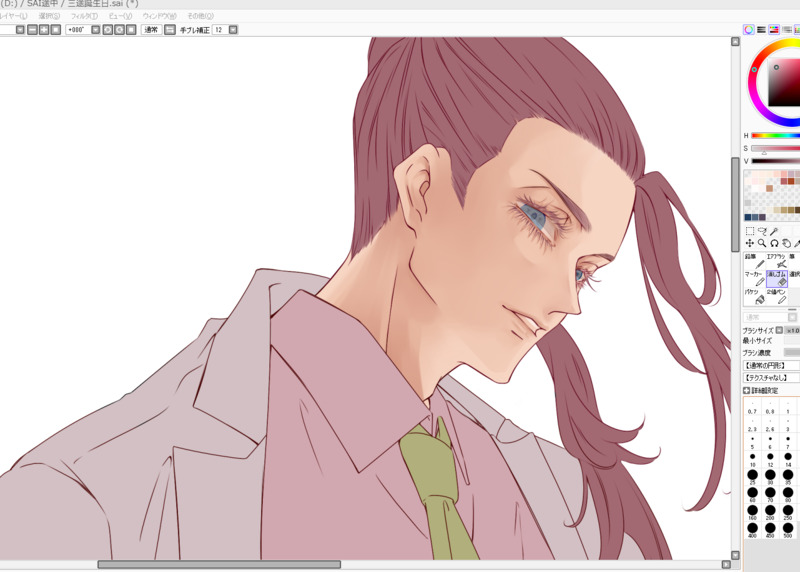Open the ビュー(V) menu

[x=120, y=16]
